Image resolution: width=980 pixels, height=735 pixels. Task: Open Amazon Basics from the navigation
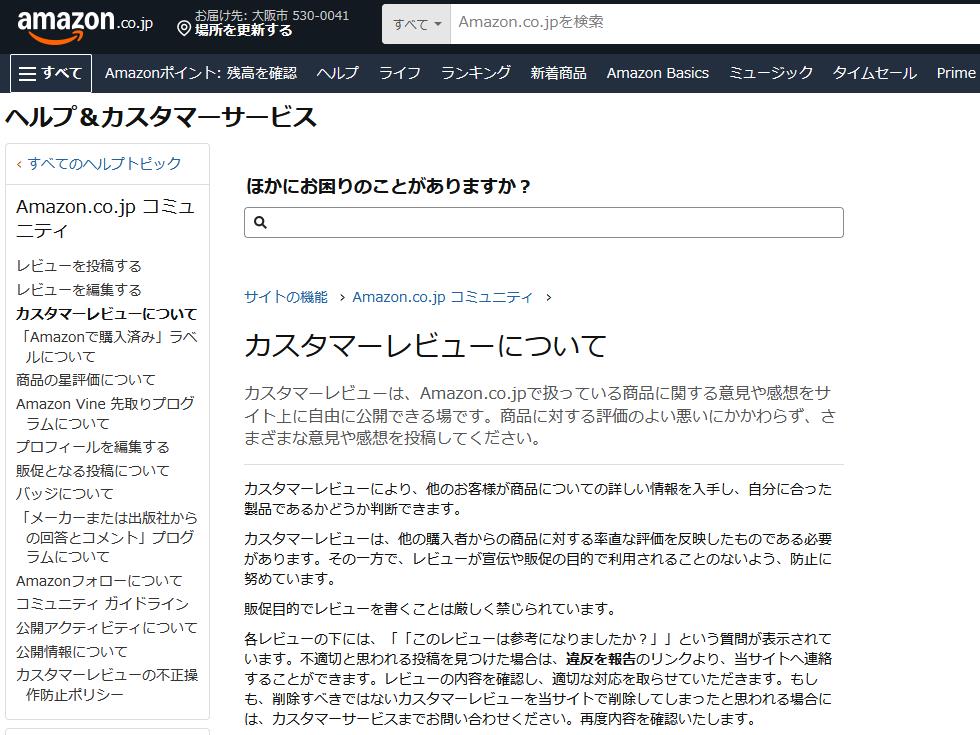coord(657,73)
